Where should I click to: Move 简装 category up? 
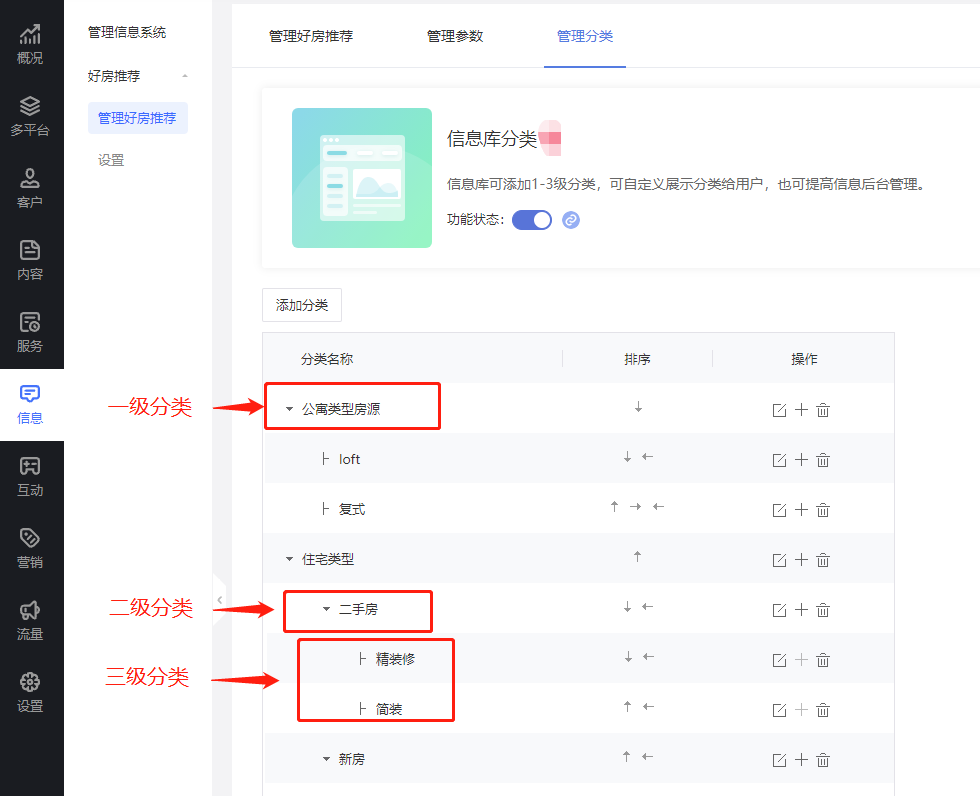click(x=628, y=706)
